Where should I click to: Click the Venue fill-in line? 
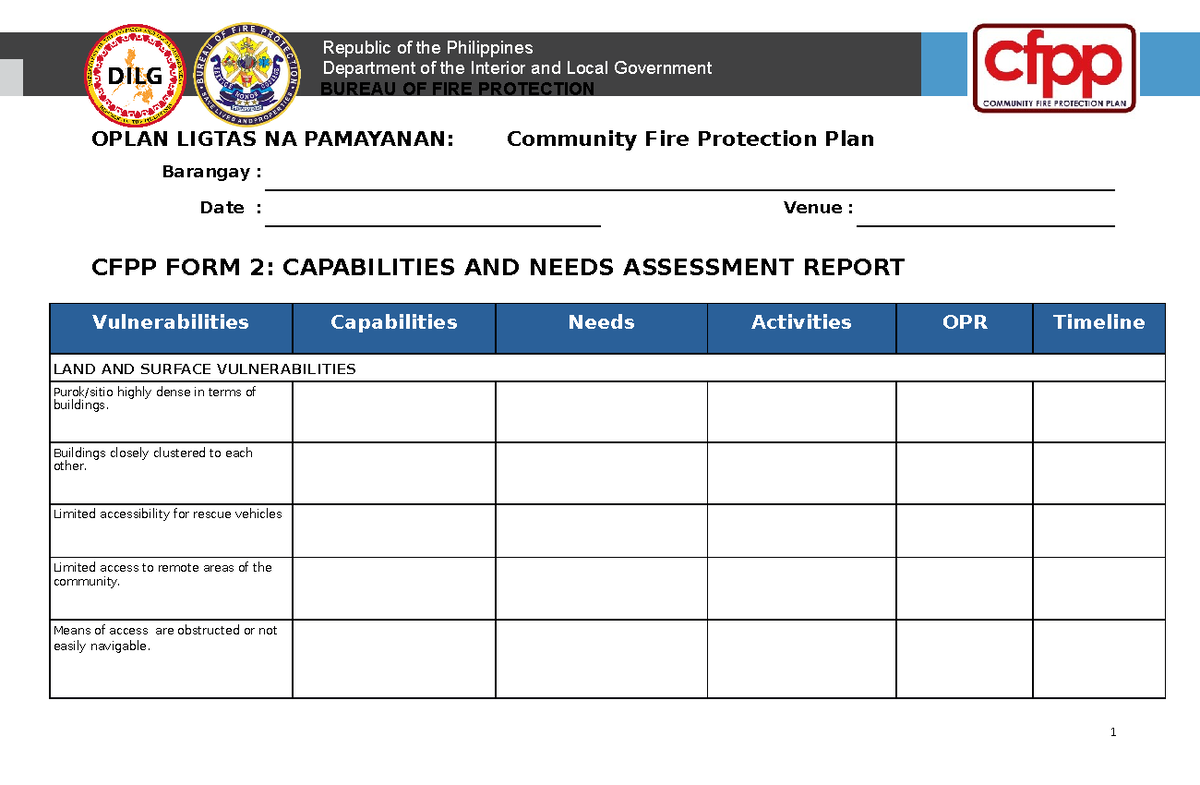(x=985, y=222)
